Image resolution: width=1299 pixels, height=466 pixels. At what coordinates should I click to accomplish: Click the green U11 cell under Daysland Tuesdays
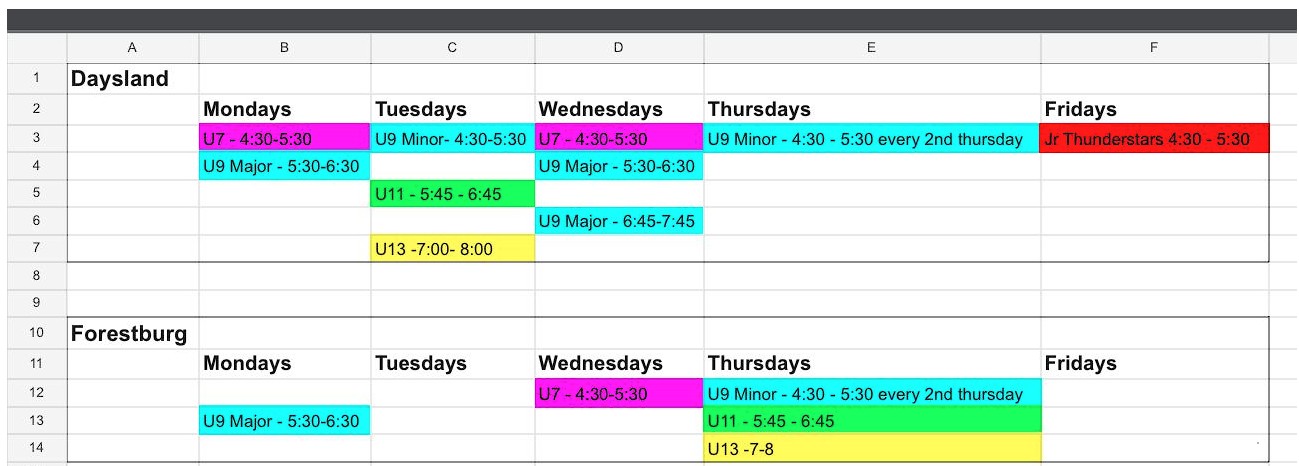pos(452,194)
